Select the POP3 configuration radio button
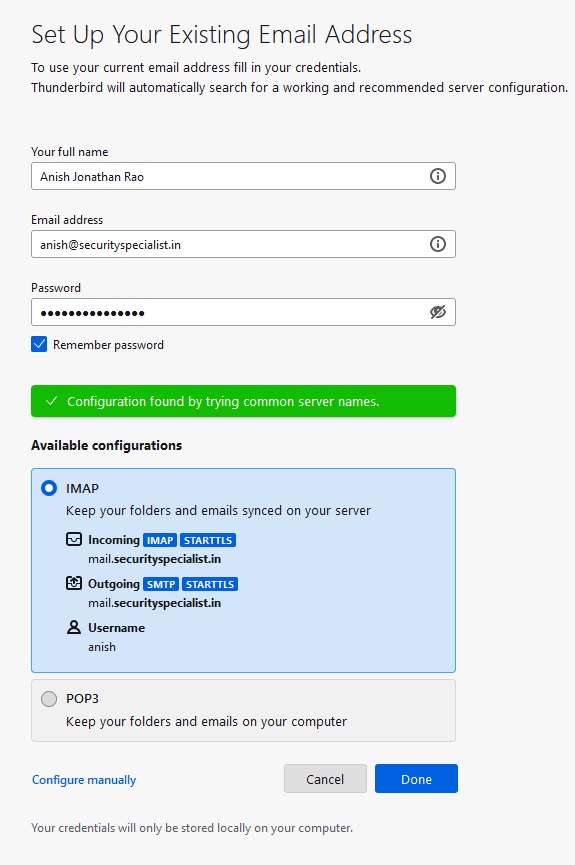The width and height of the screenshot is (575, 865). click(x=49, y=699)
